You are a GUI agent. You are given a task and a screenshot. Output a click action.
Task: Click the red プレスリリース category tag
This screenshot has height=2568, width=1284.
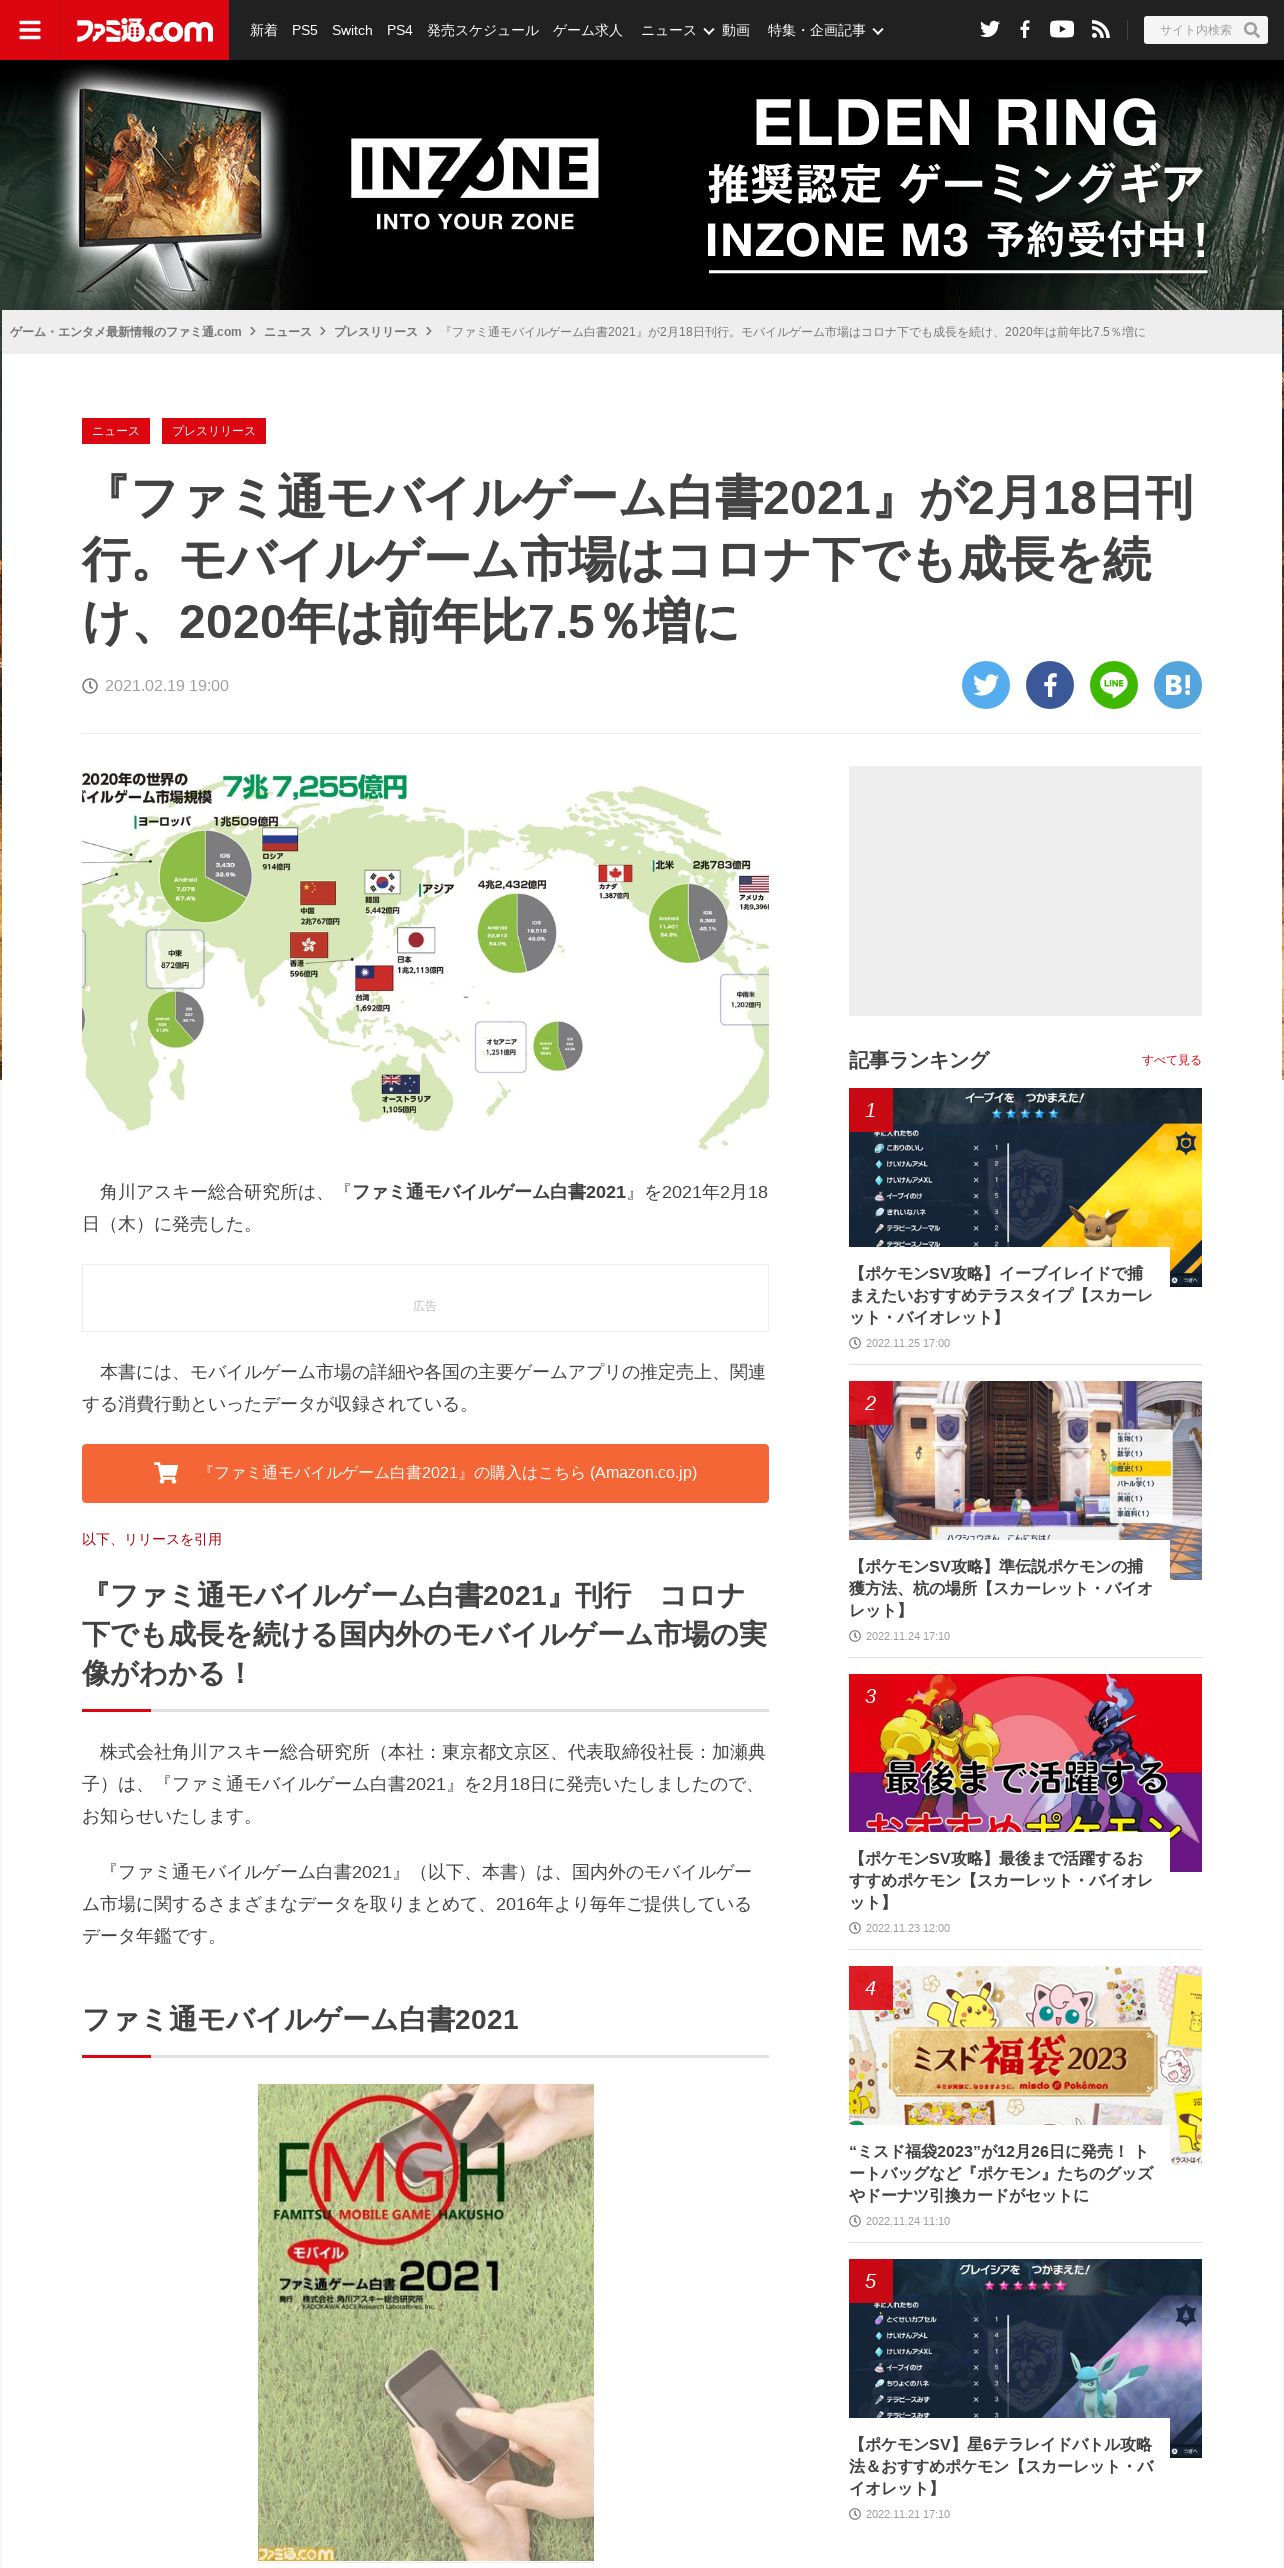point(214,431)
